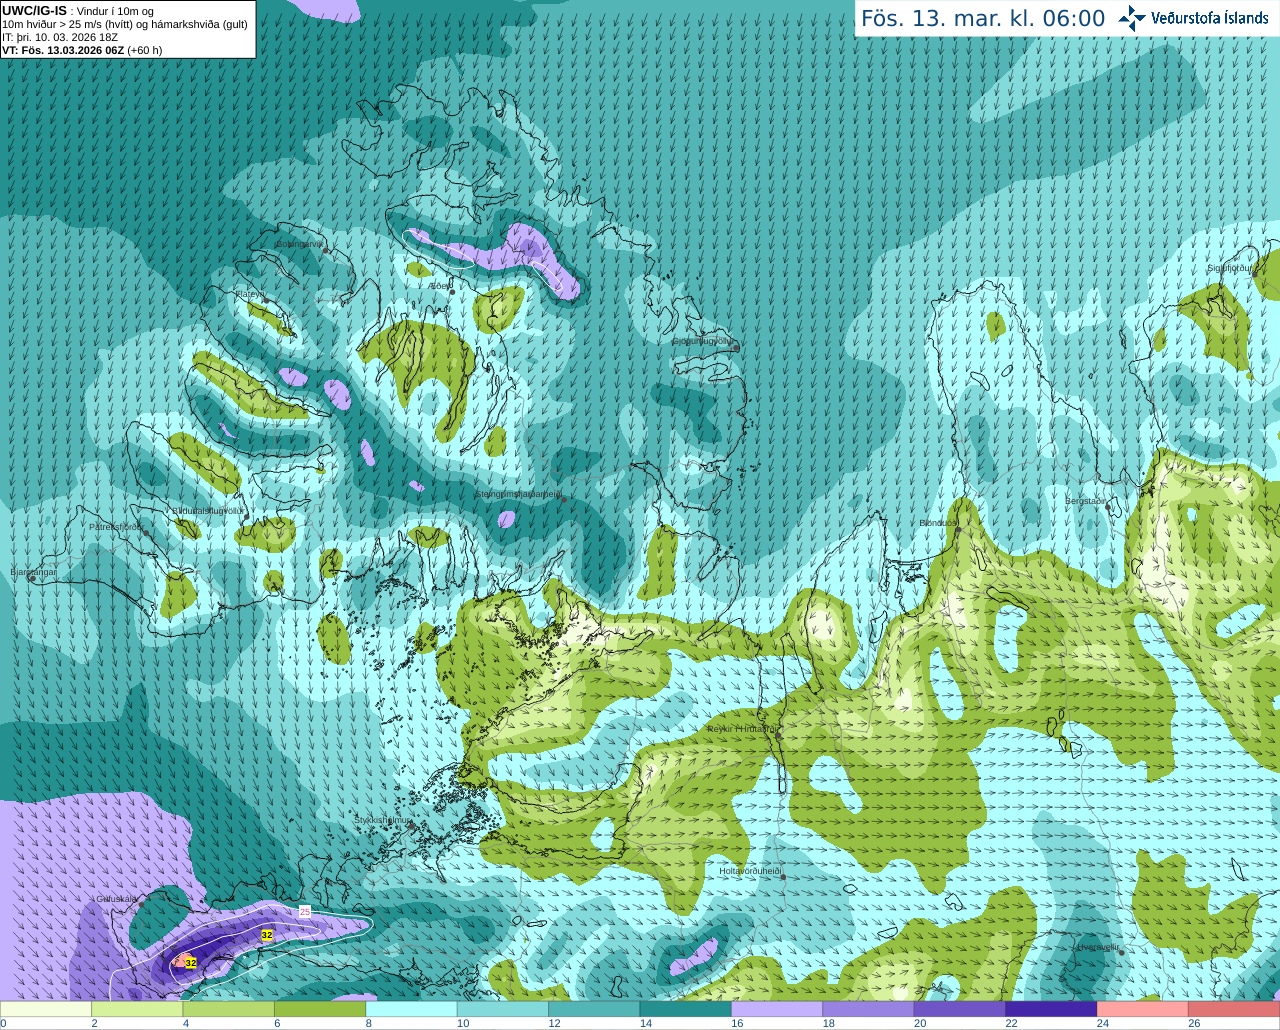
Task: Click the Flateyri station label
Action: point(249,294)
